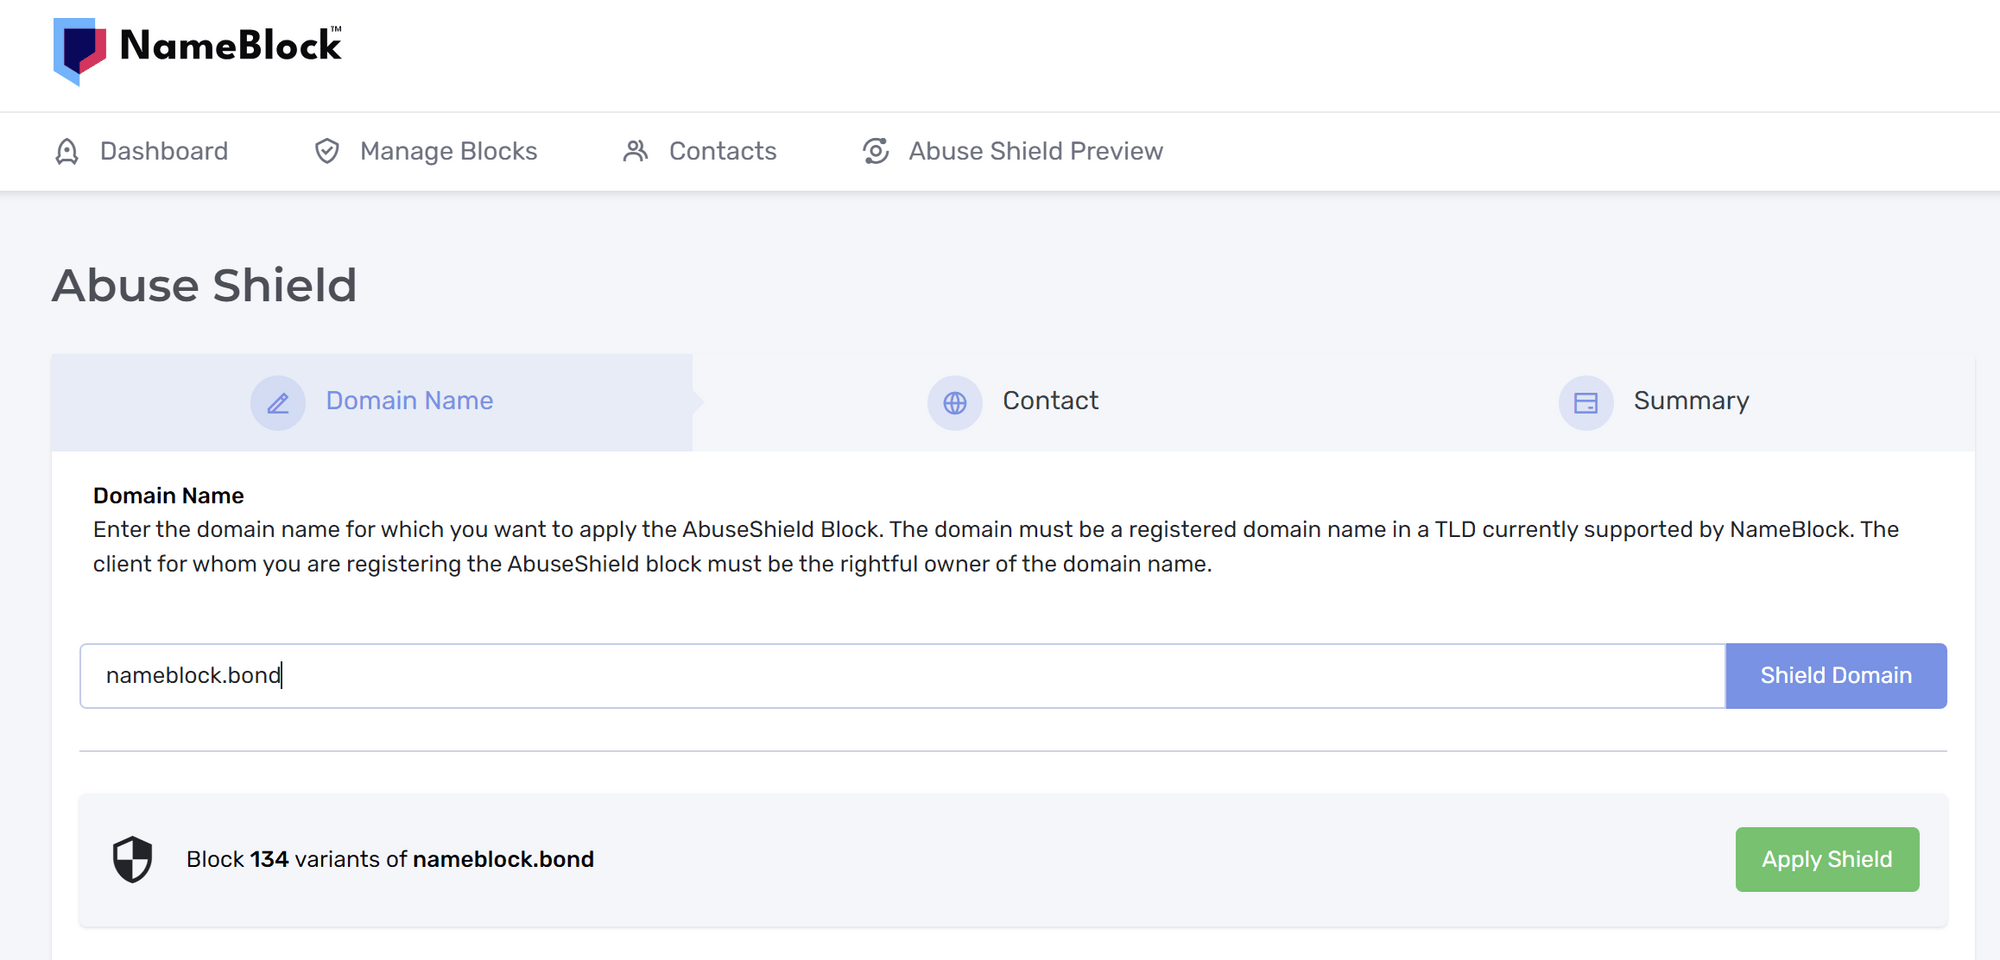Screen dimensions: 2000x960
Task: Switch to the Summary step tab
Action: (x=1654, y=402)
